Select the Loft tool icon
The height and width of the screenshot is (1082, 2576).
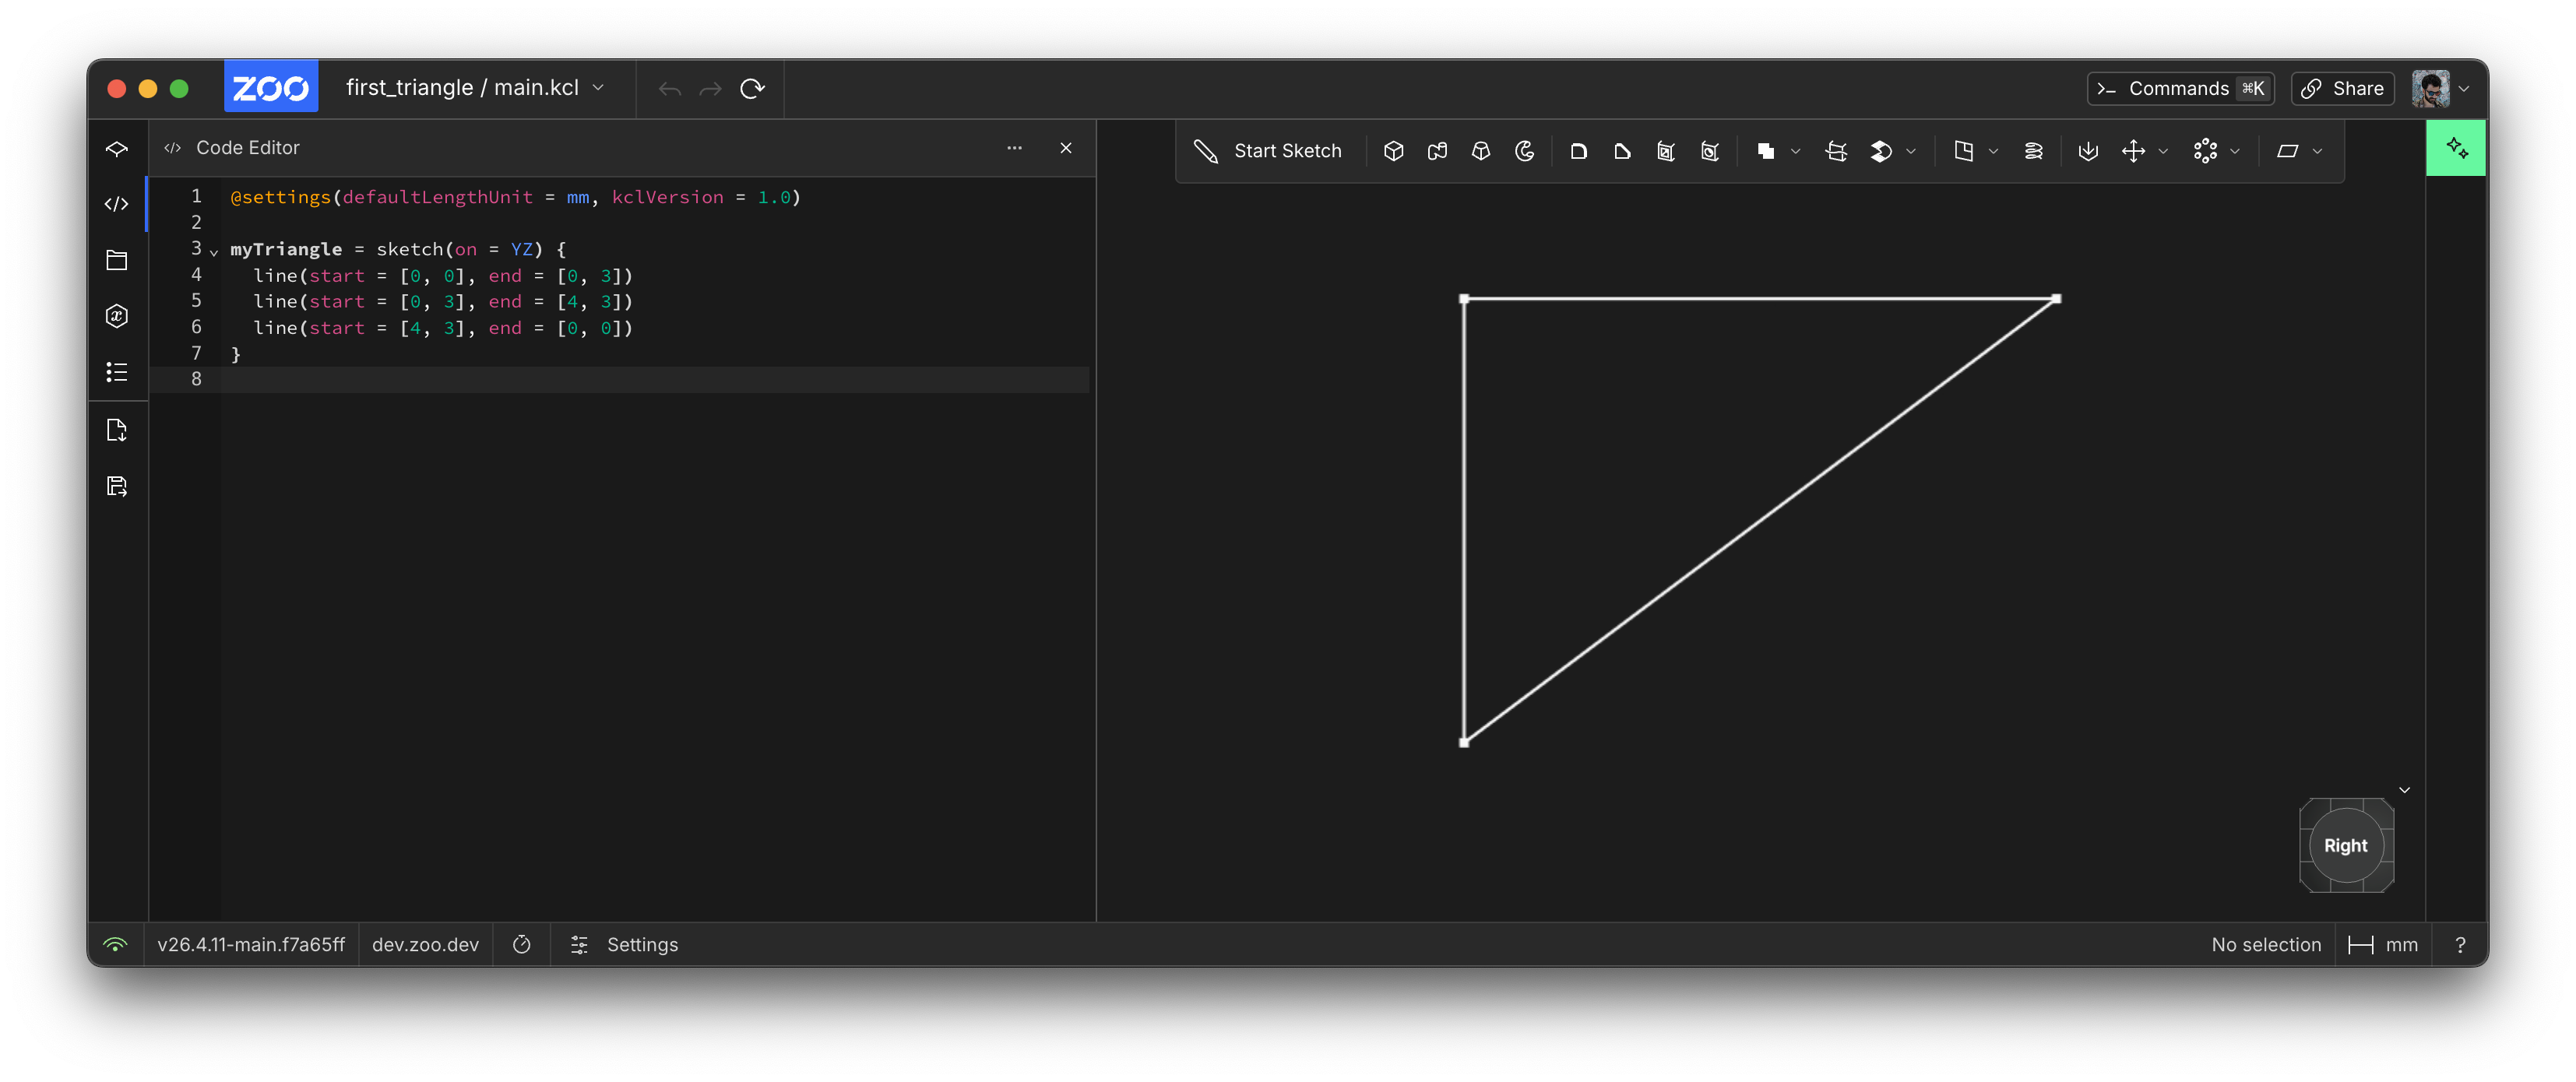[x=1481, y=151]
